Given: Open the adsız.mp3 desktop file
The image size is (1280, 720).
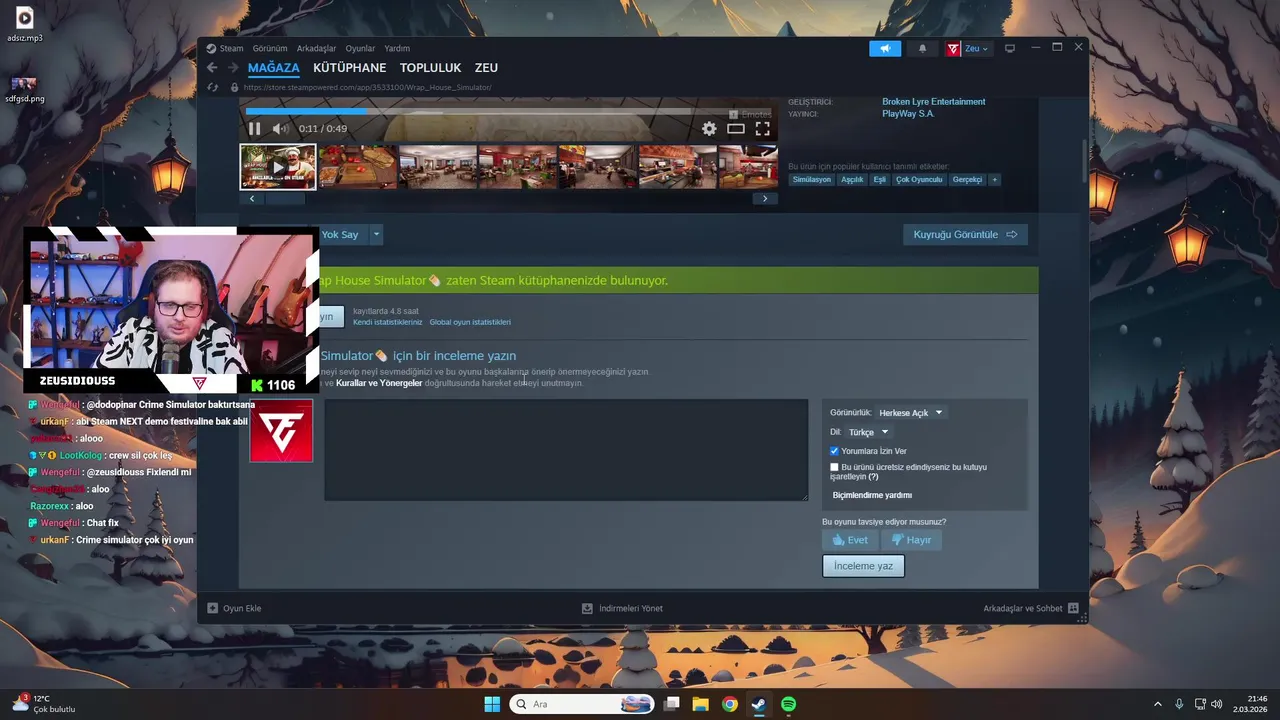Looking at the screenshot, I should coord(24,24).
